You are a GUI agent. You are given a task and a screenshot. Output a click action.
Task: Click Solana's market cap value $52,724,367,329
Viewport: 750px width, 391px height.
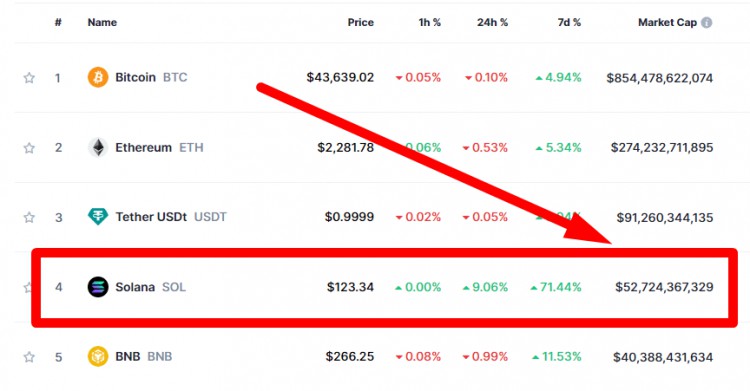click(x=664, y=287)
